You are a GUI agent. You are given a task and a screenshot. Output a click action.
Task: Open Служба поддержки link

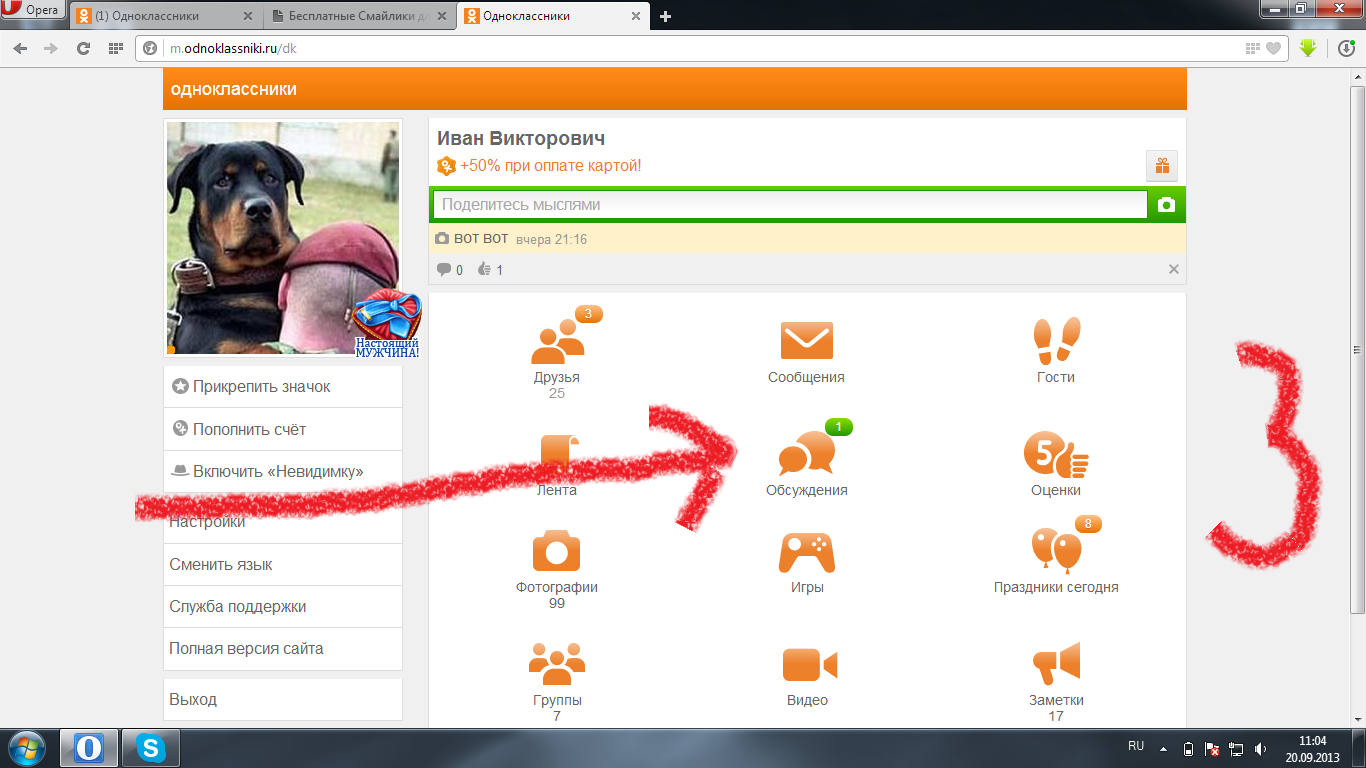click(283, 606)
